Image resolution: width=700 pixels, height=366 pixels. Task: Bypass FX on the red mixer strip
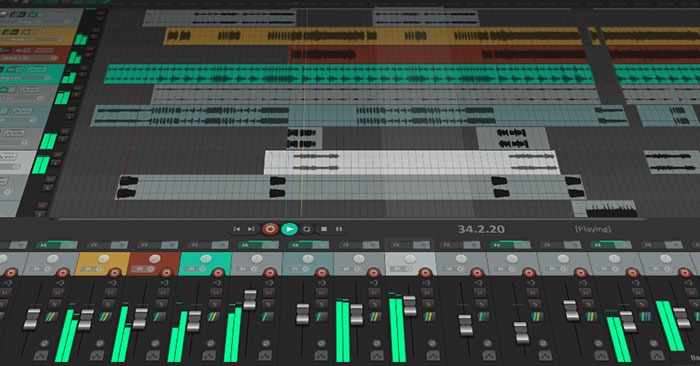(x=170, y=245)
